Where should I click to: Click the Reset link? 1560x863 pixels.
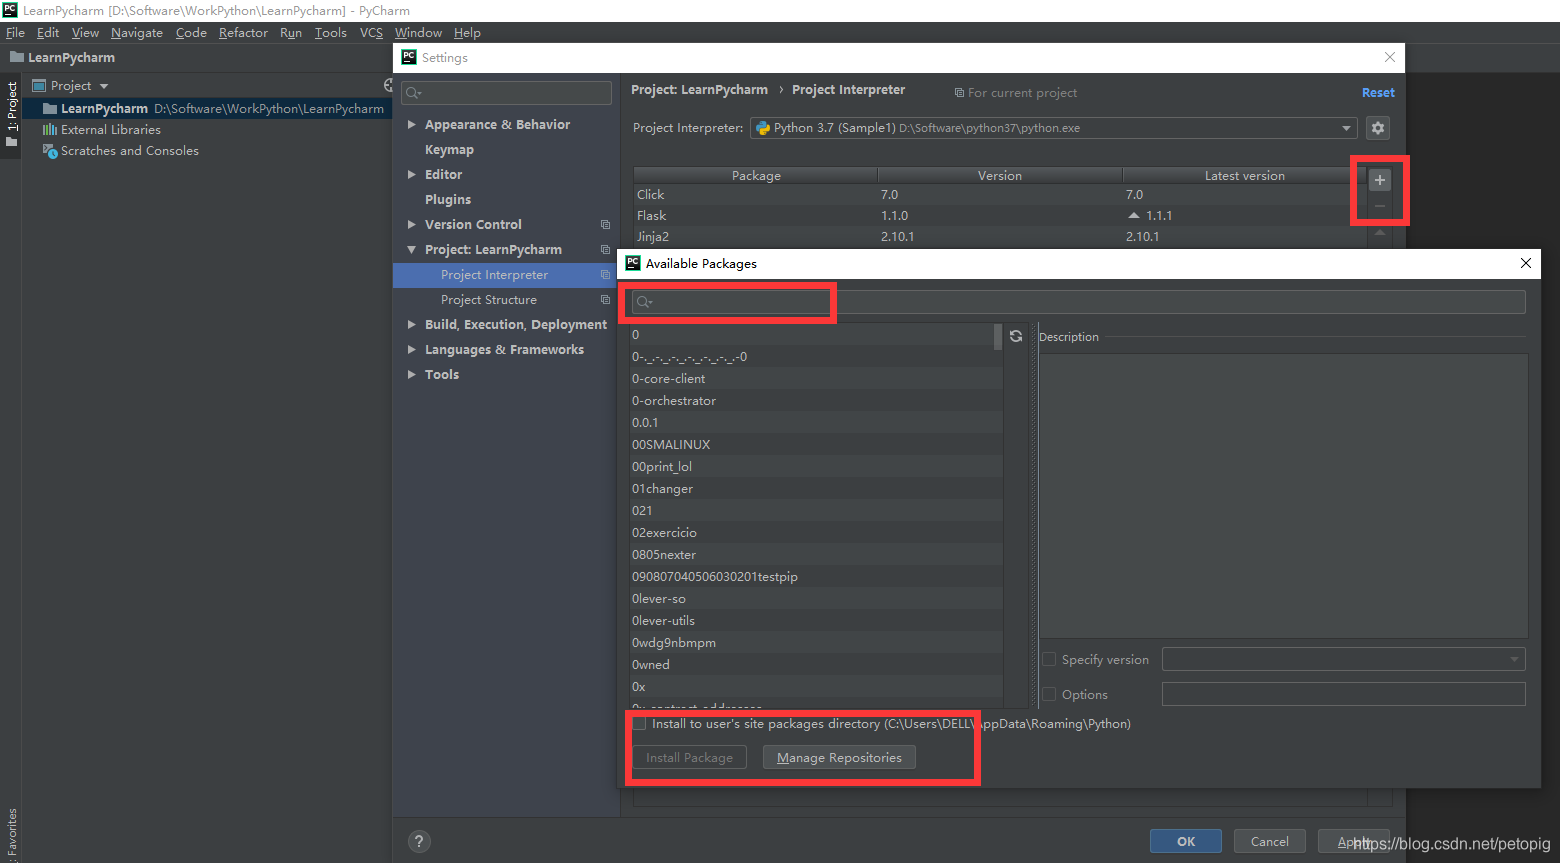click(x=1378, y=93)
